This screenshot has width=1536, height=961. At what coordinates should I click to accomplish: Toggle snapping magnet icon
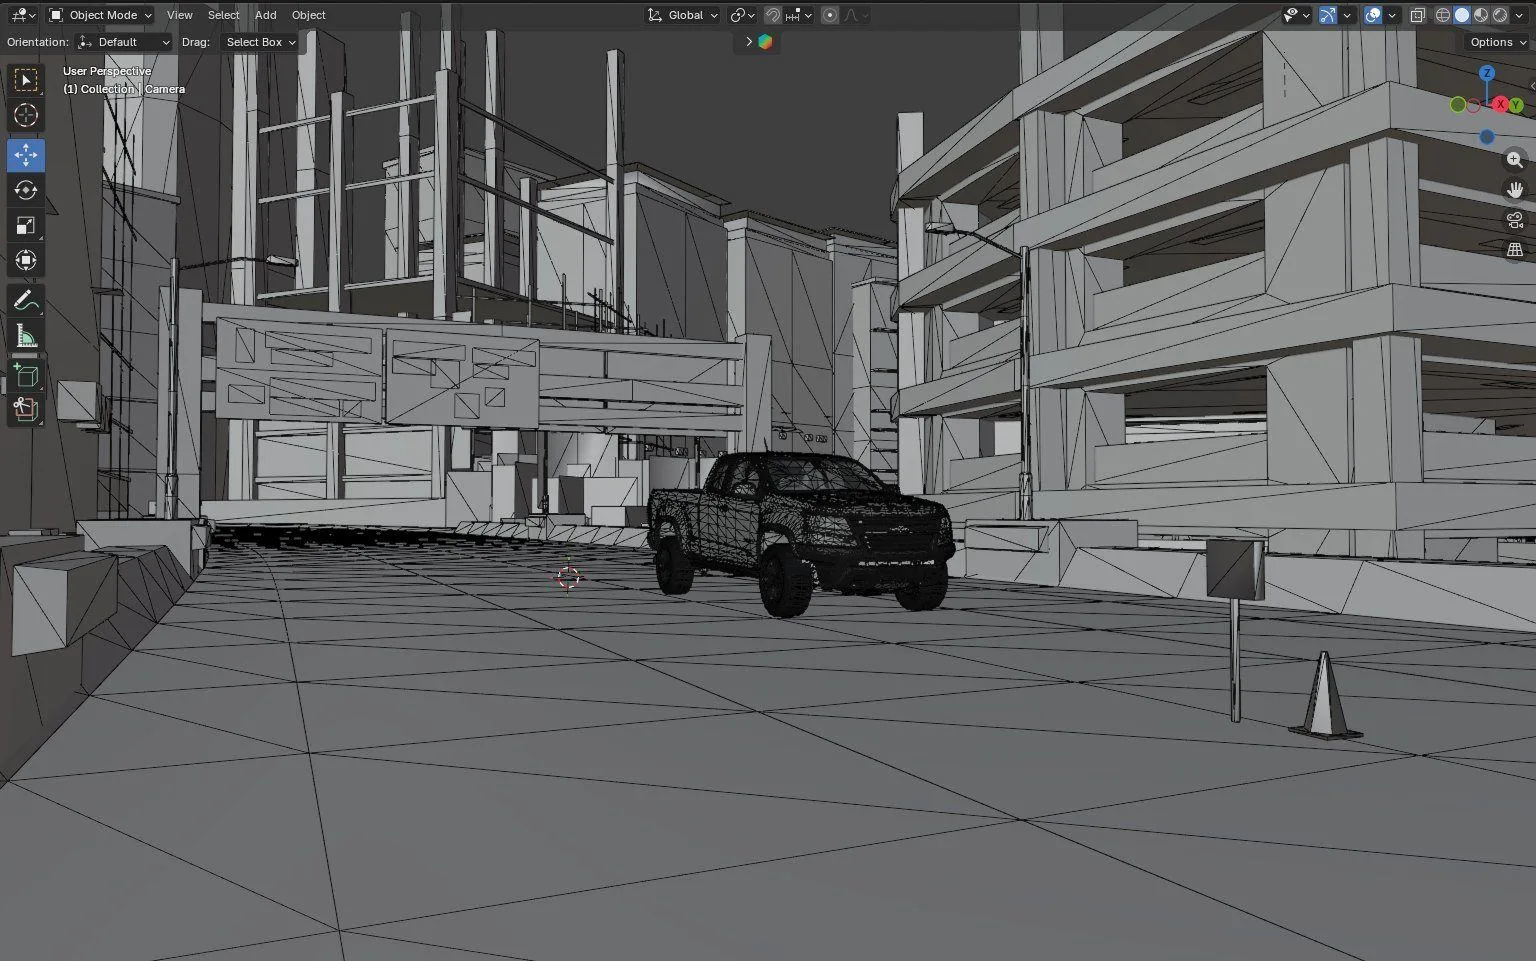click(x=772, y=15)
